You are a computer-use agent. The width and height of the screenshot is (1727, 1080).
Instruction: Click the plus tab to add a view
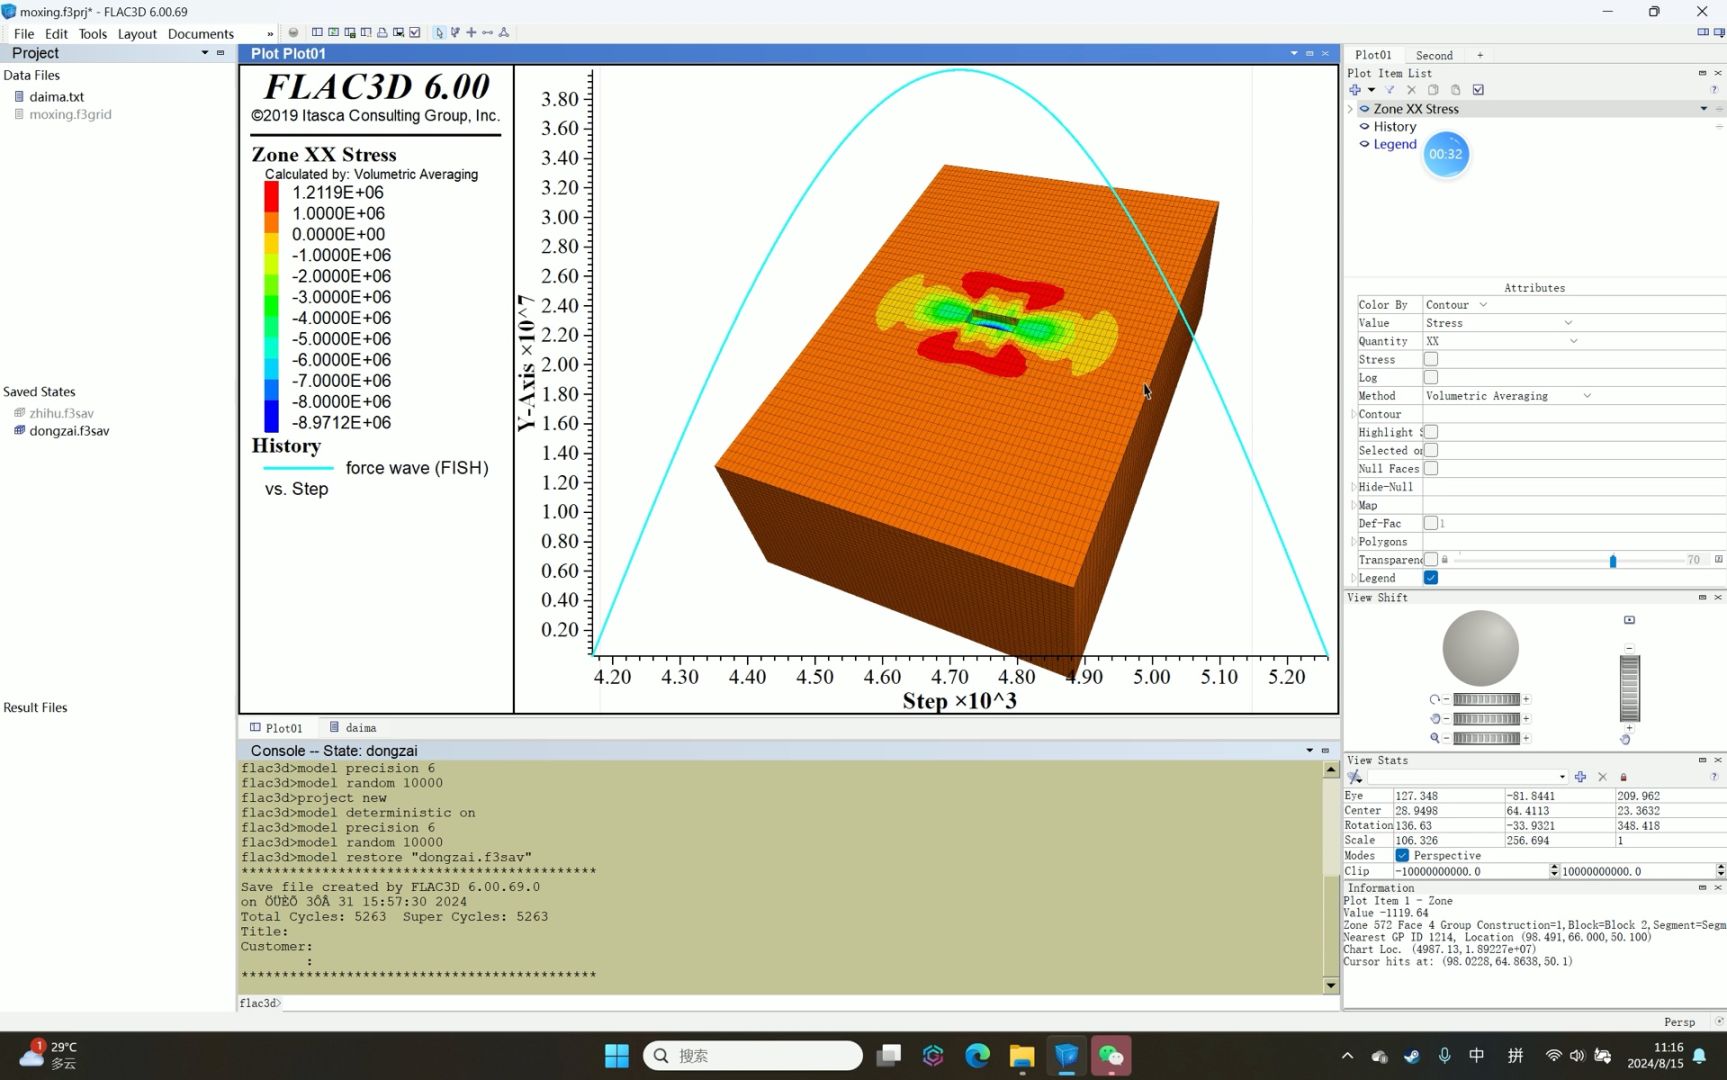[x=1480, y=55]
